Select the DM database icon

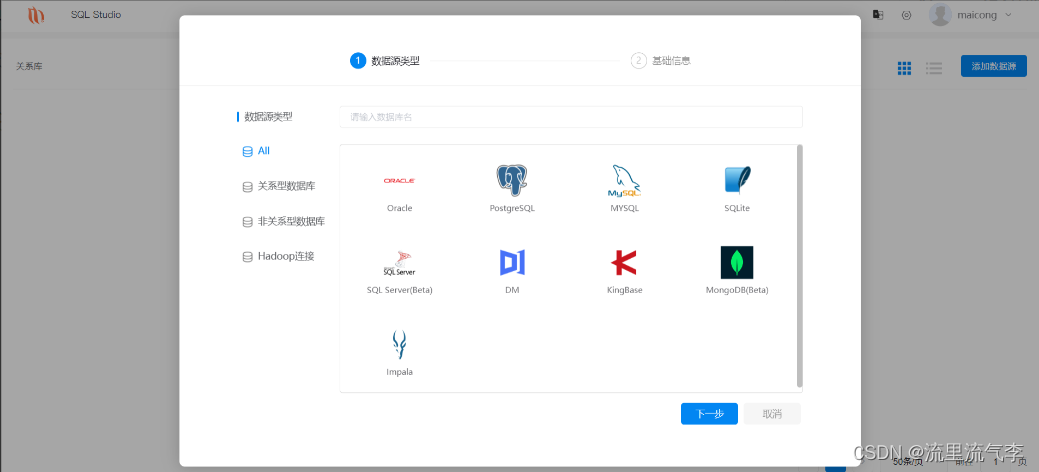tap(512, 263)
